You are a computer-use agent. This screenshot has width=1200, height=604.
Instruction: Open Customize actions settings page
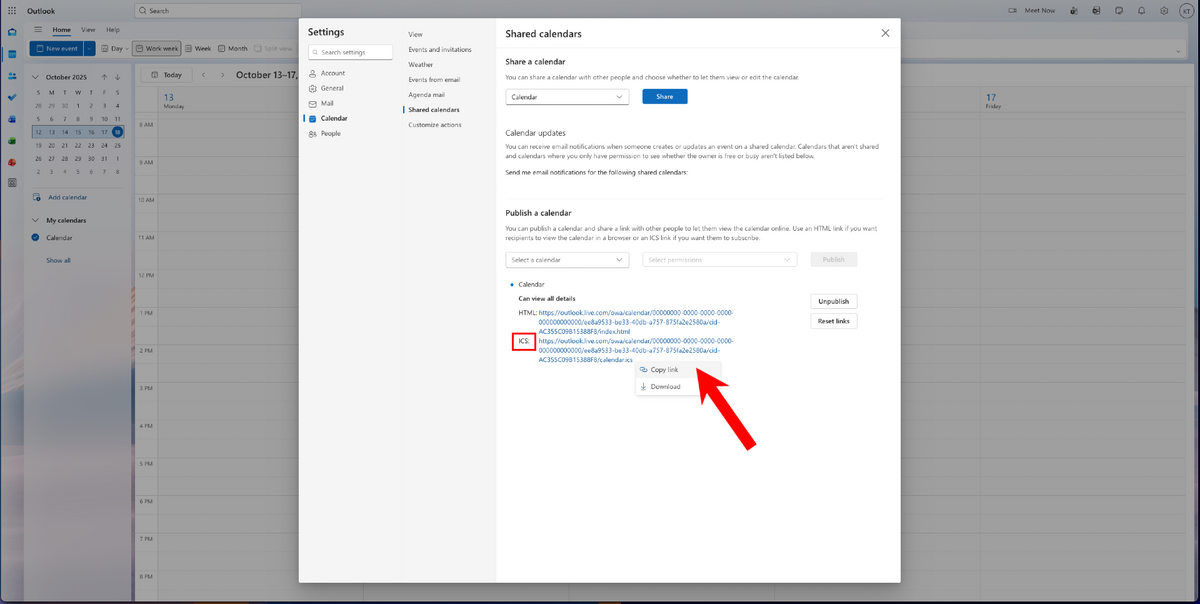point(434,125)
